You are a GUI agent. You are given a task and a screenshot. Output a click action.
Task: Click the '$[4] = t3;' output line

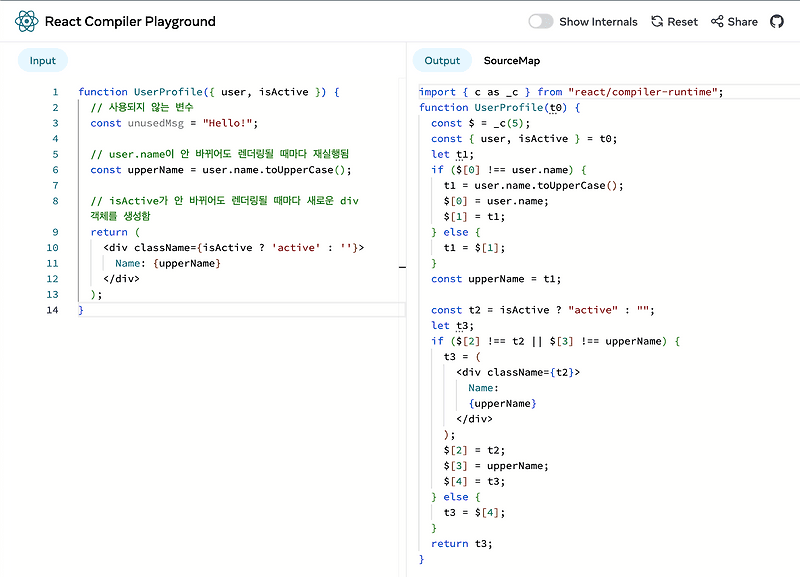click(x=474, y=481)
